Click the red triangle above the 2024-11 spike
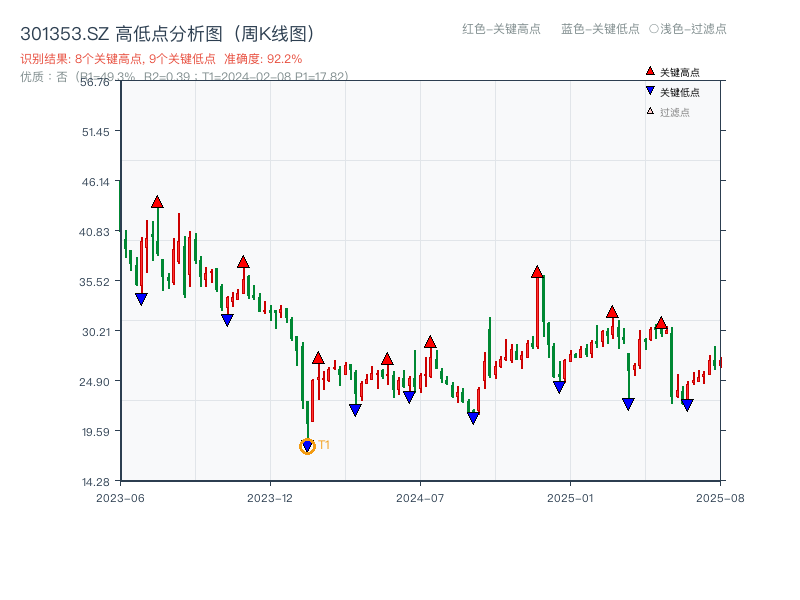Screen dimensions: 800x600 (x=538, y=270)
